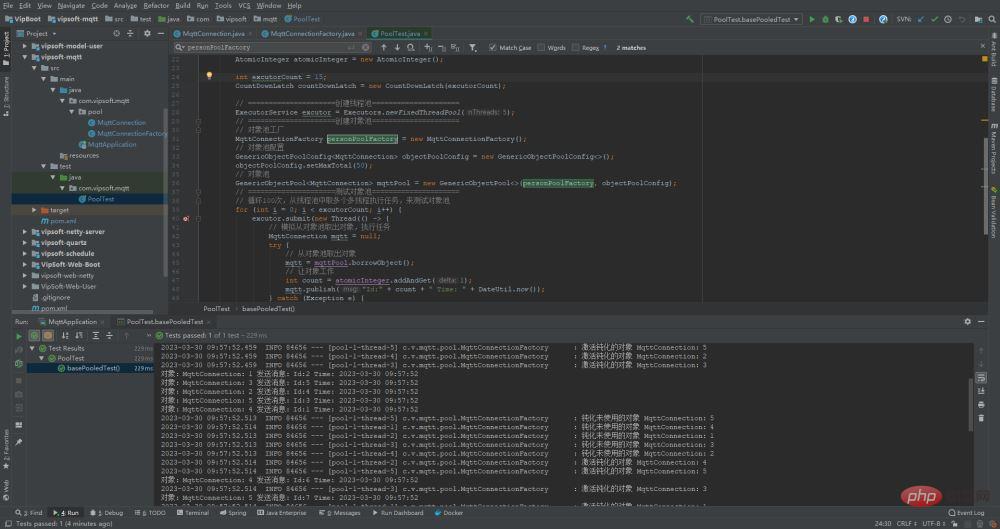Collapse the vipsoft-mqtt module
Screen dimensions: 1000x529
point(25,57)
